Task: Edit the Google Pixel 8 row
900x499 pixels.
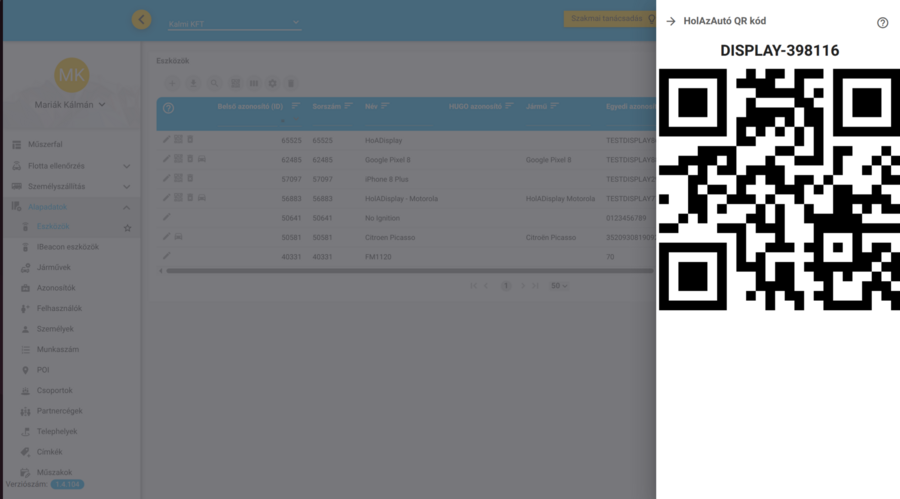Action: pos(166,158)
